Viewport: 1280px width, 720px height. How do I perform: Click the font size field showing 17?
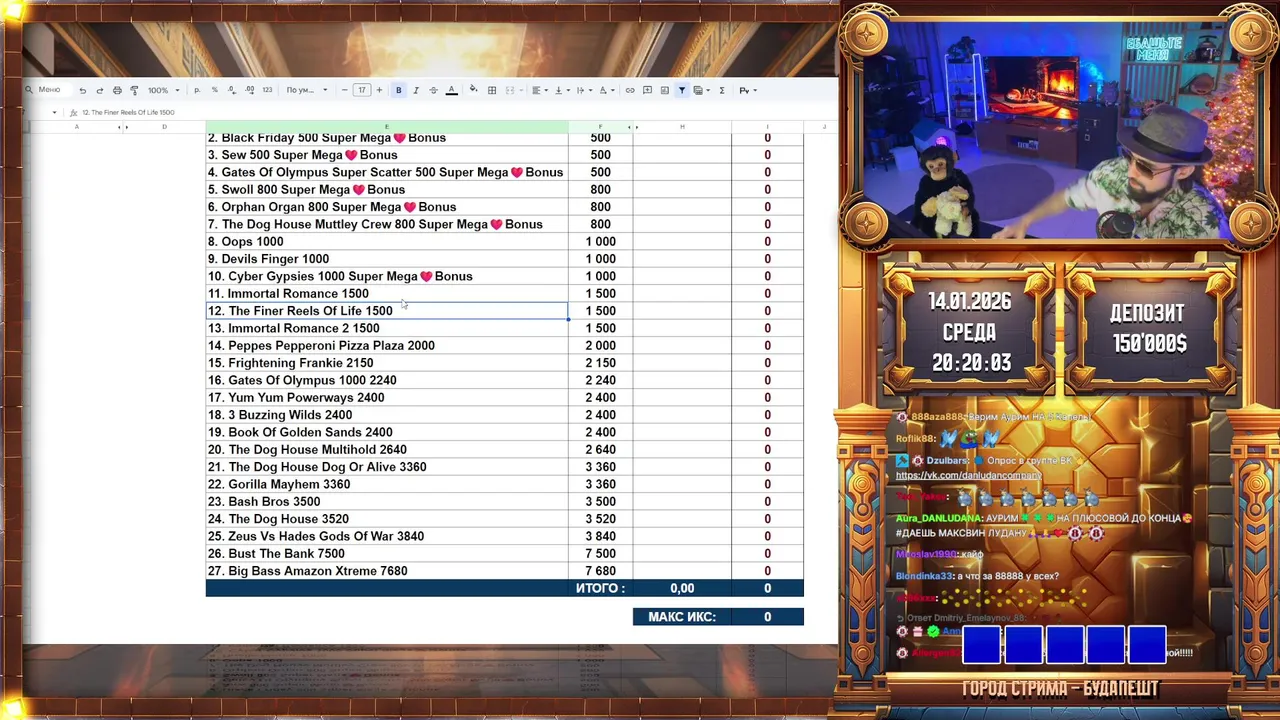pos(362,90)
